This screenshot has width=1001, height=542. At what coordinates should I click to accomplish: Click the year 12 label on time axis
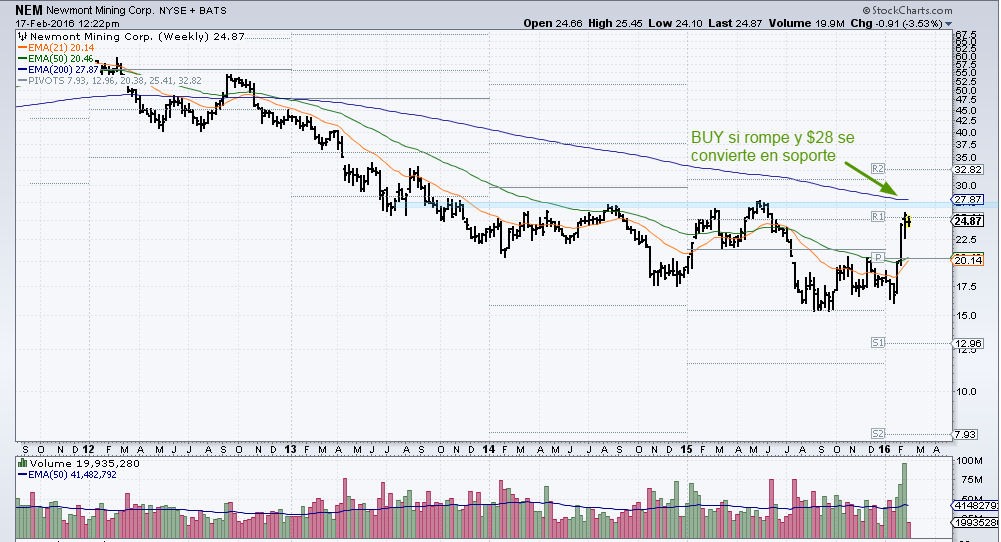click(x=89, y=449)
